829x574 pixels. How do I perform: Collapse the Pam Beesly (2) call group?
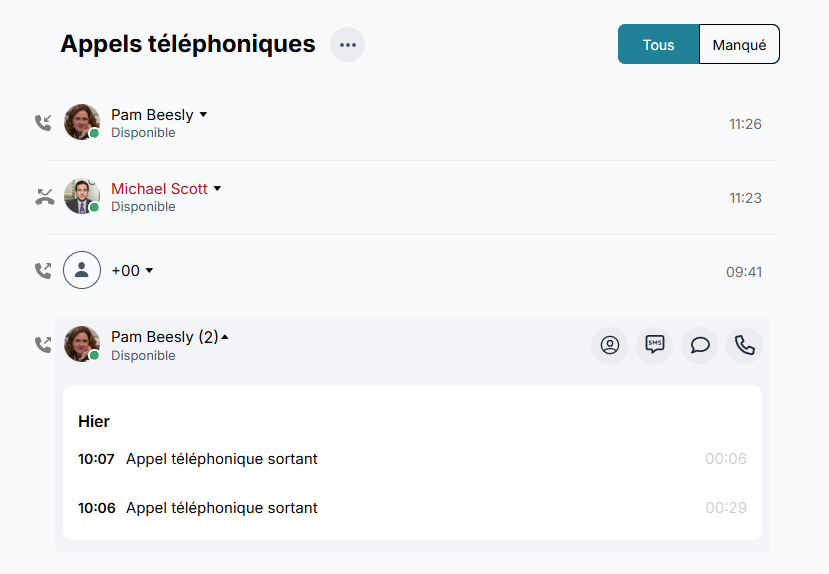click(225, 338)
